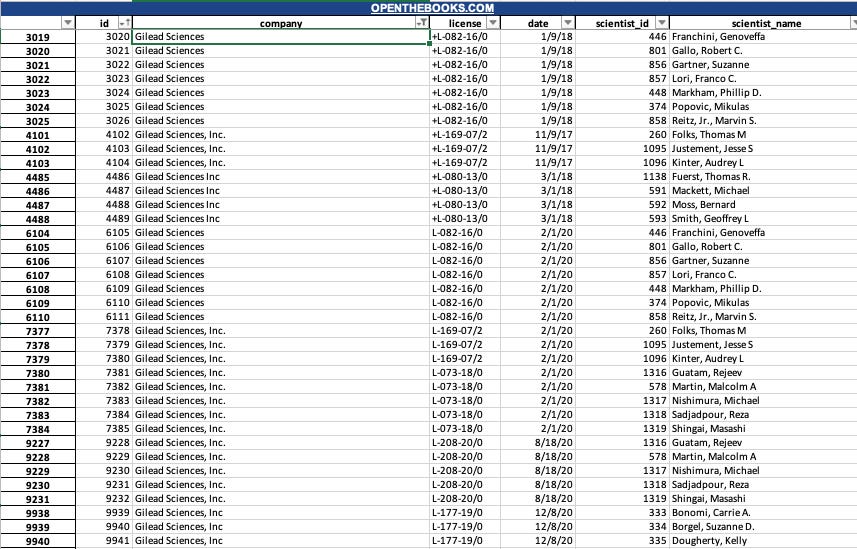Open the OPENTHEBOOKS.COM link
Screen dimensions: 857x549
432,8
